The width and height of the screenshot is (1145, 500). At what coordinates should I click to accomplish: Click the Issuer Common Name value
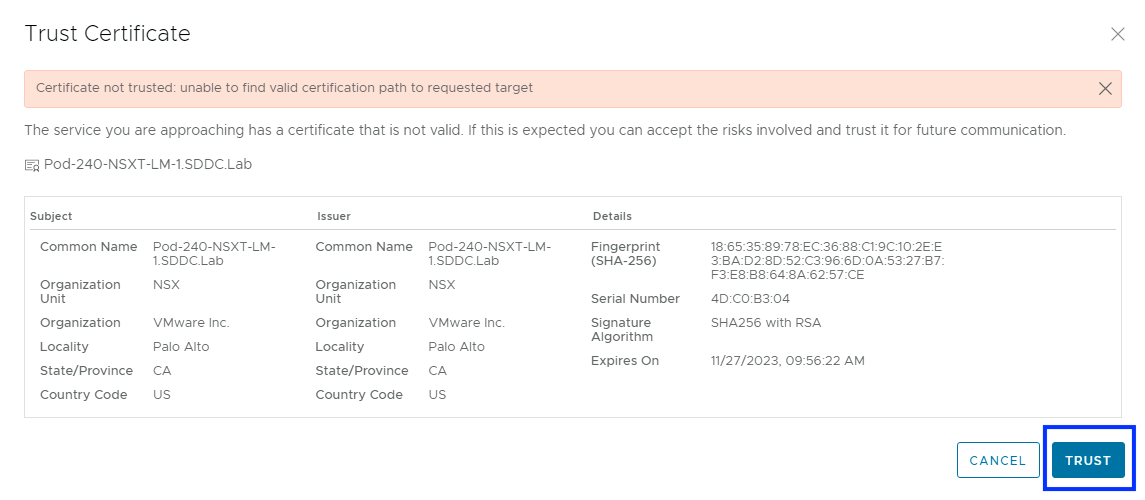click(489, 253)
